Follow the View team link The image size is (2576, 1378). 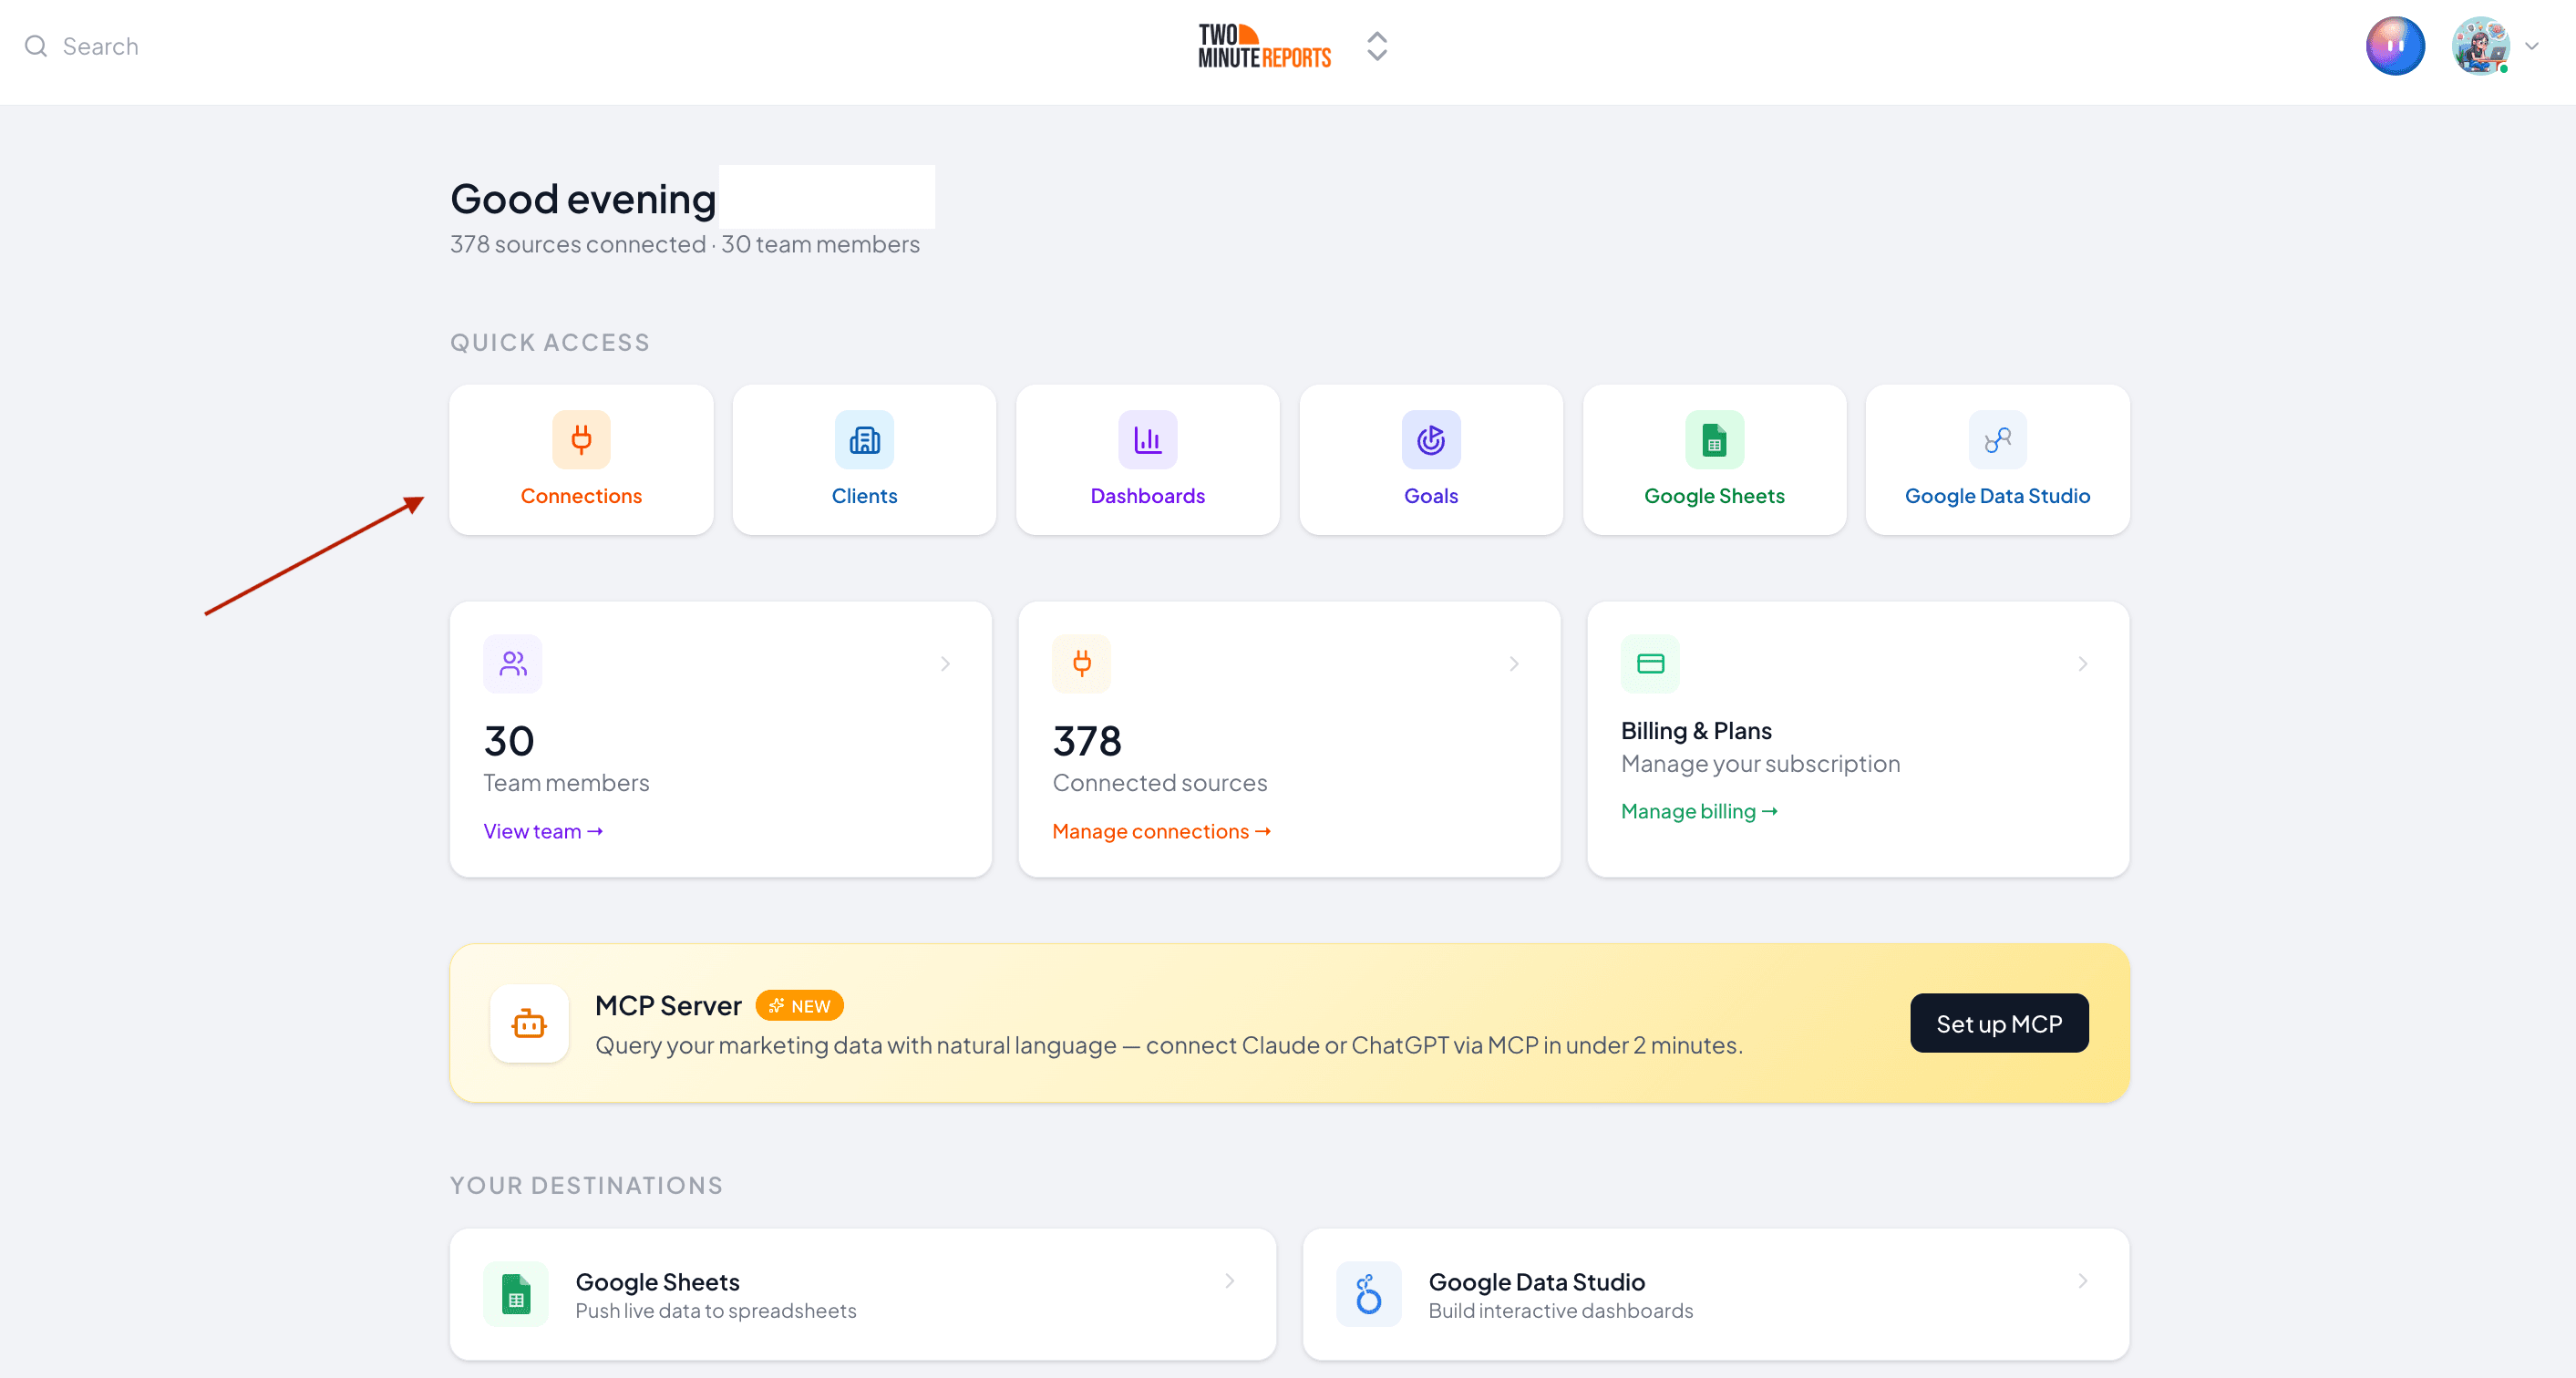pos(543,831)
